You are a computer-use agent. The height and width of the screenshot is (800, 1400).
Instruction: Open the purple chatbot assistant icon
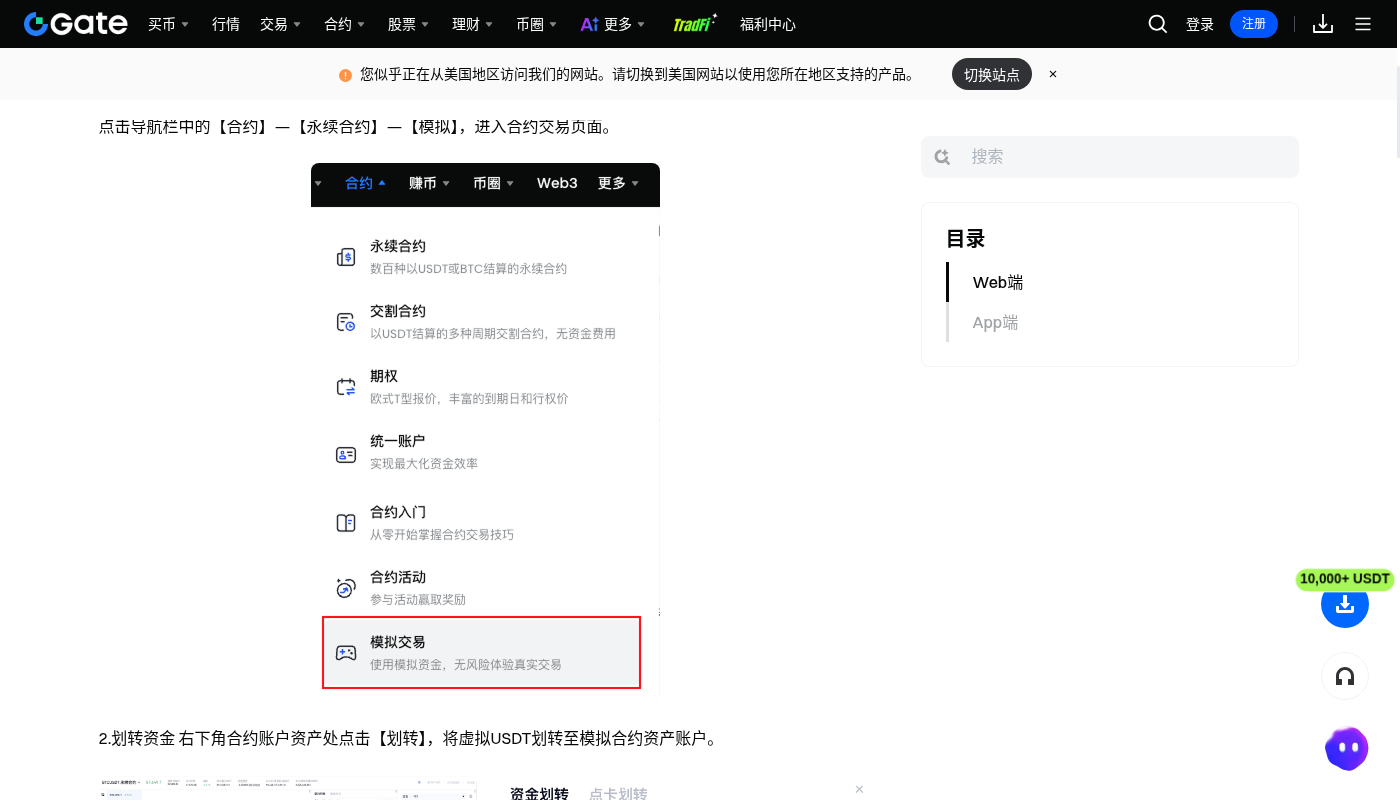(1346, 749)
